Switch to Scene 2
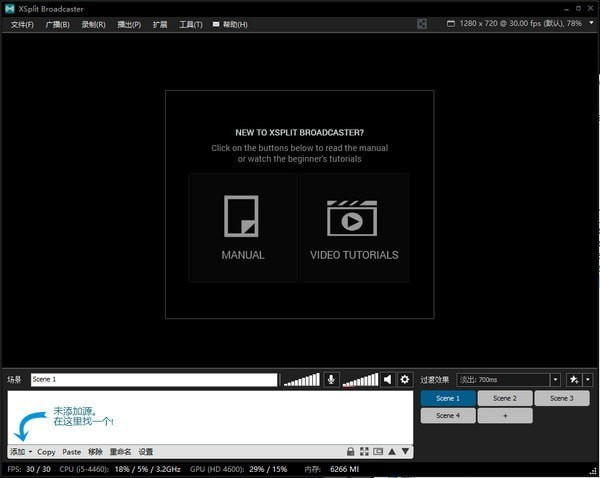This screenshot has height=478, width=600. [x=505, y=398]
